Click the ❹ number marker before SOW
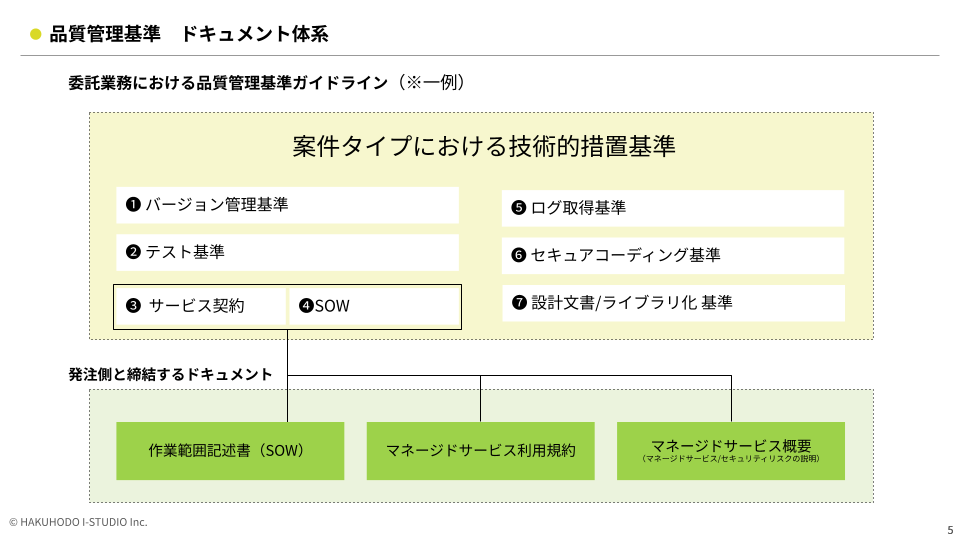The height and width of the screenshot is (540, 960). click(306, 306)
